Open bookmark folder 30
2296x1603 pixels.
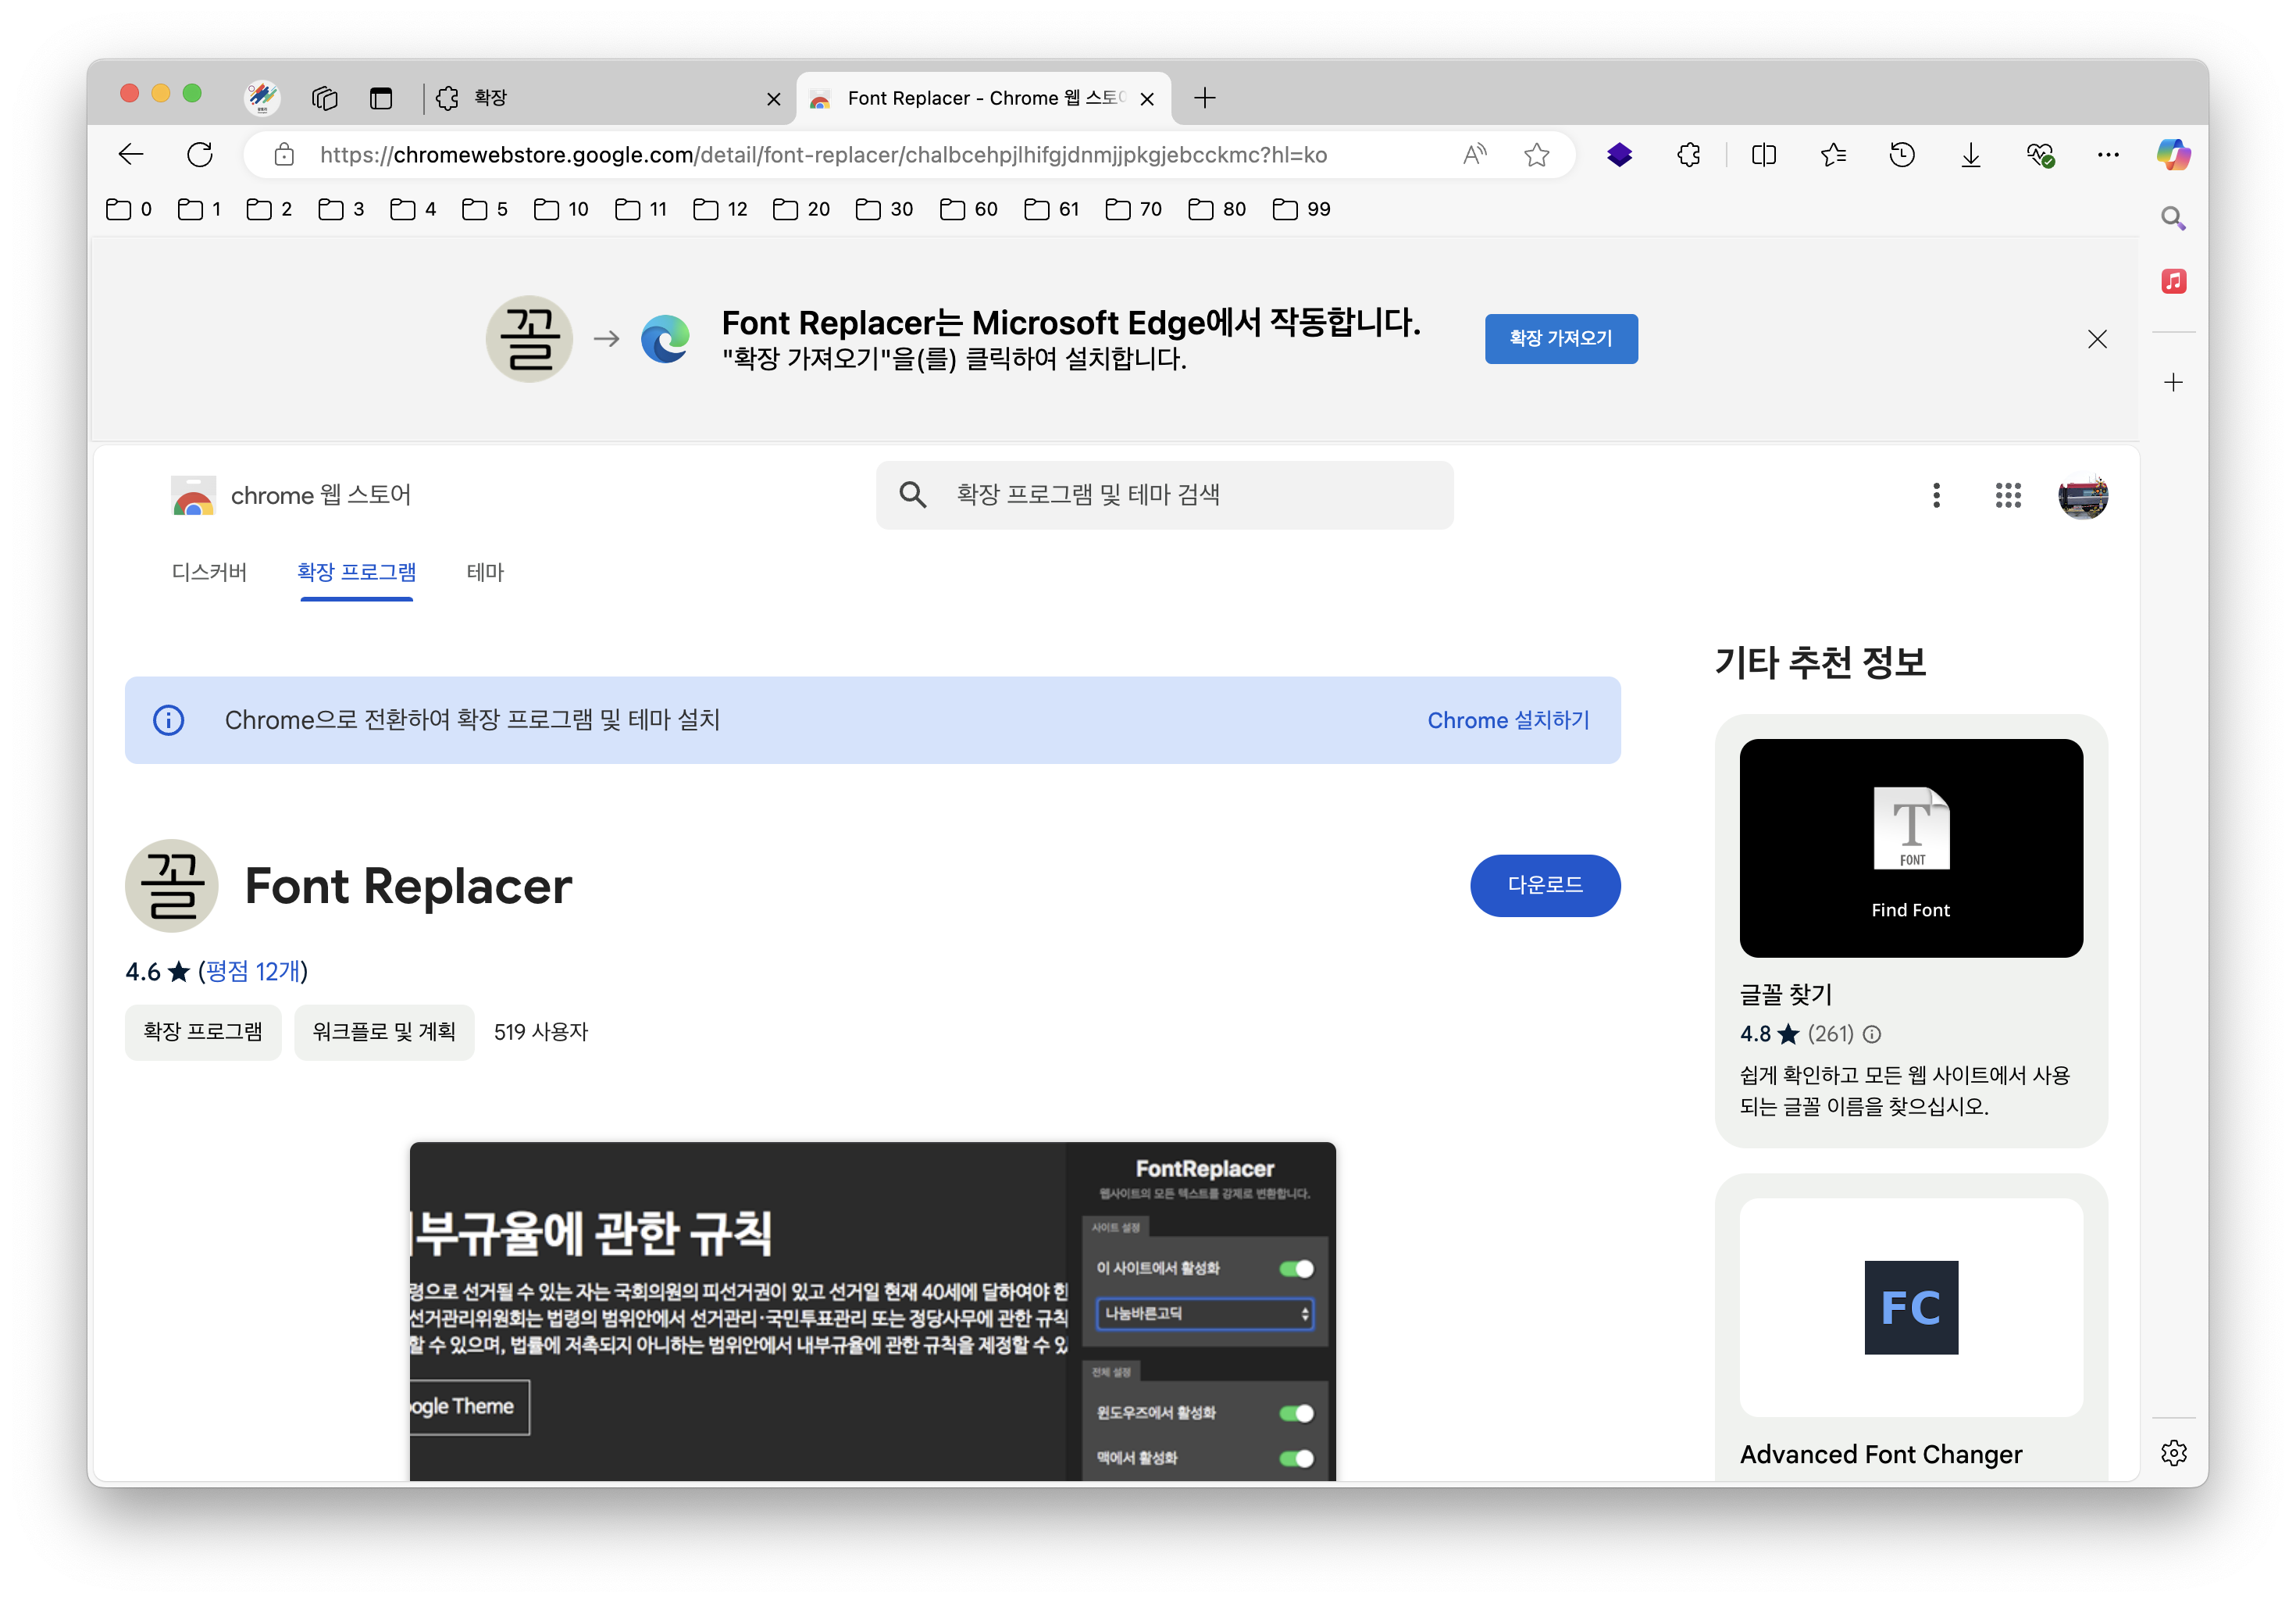(x=885, y=209)
